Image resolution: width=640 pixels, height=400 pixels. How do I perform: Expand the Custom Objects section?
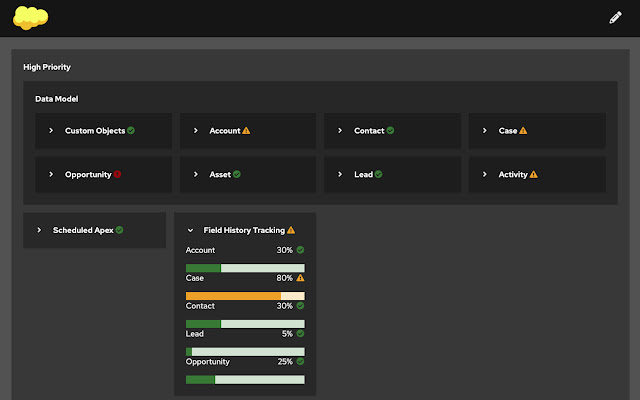[51, 131]
